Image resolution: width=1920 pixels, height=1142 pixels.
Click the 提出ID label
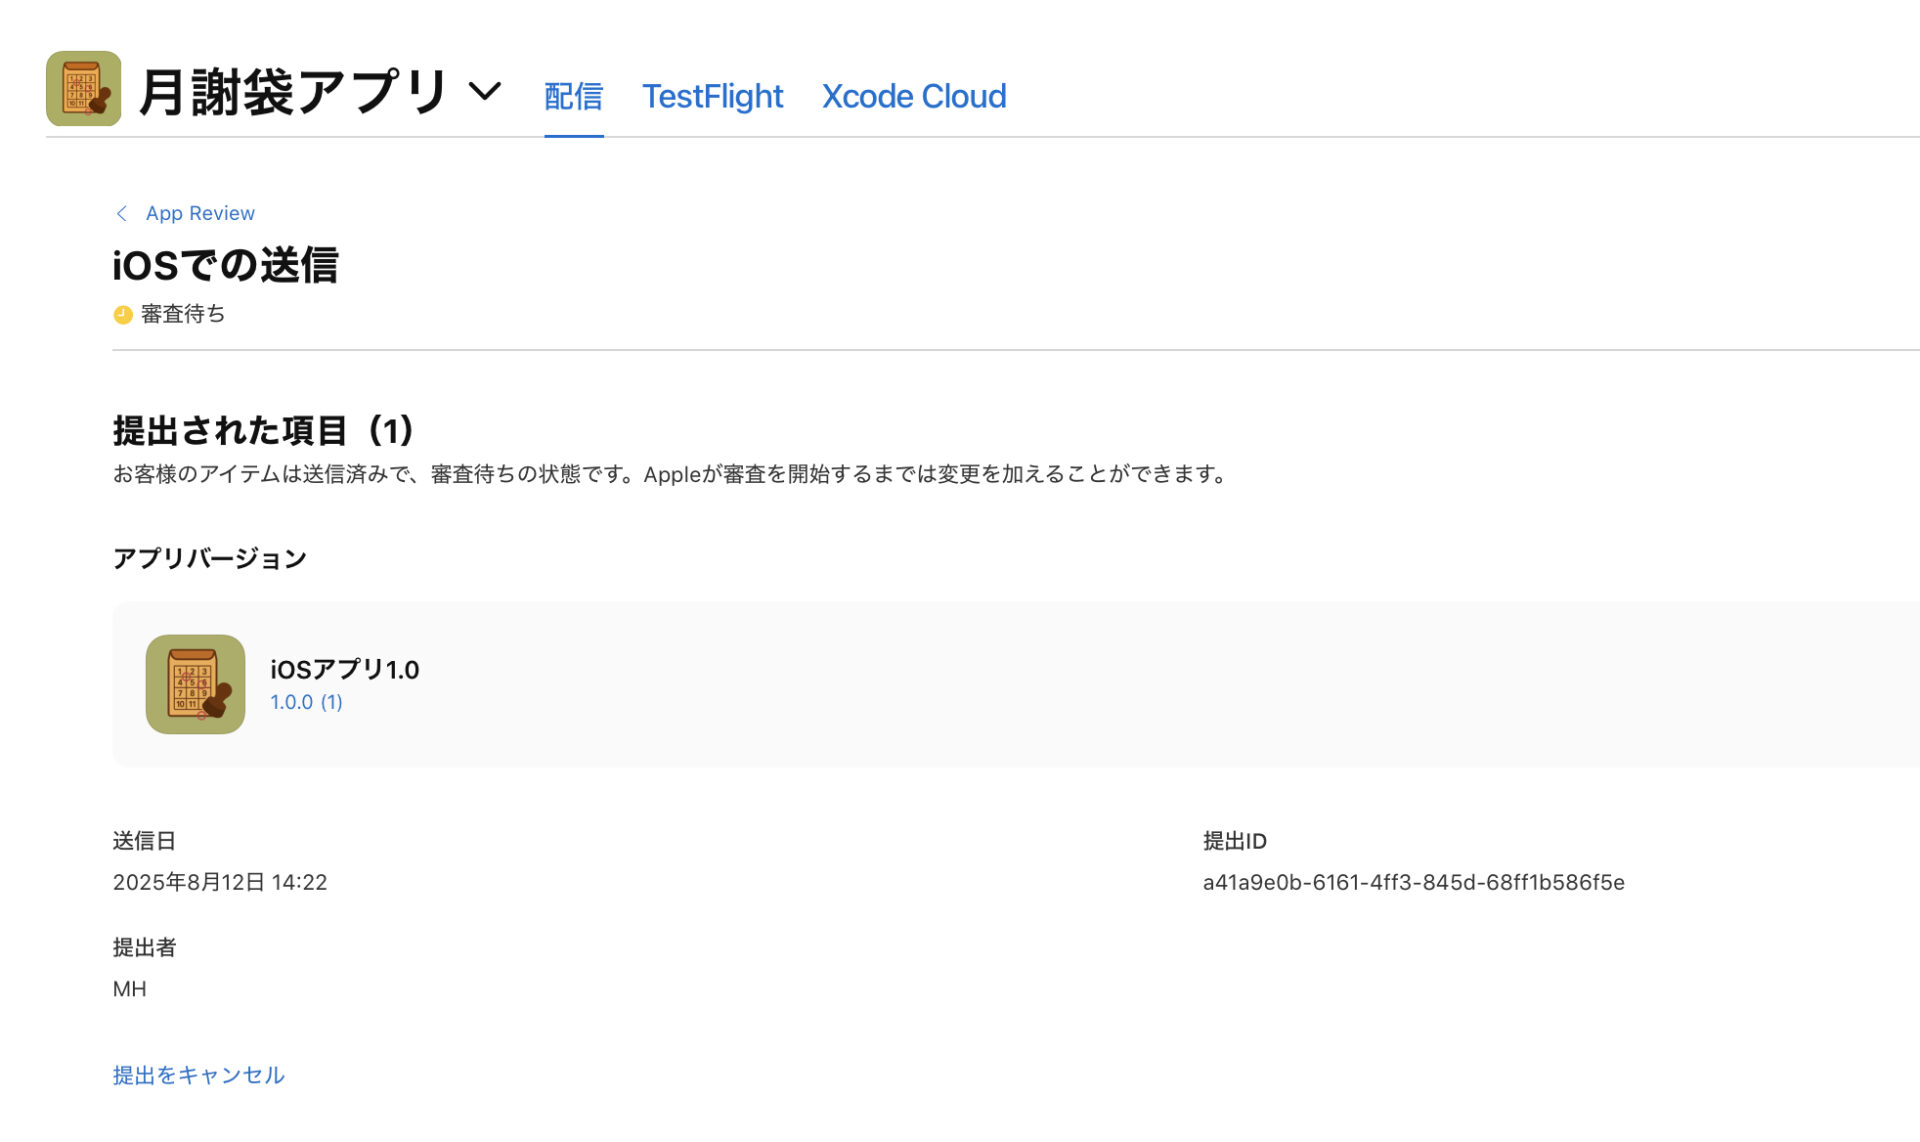(1235, 841)
